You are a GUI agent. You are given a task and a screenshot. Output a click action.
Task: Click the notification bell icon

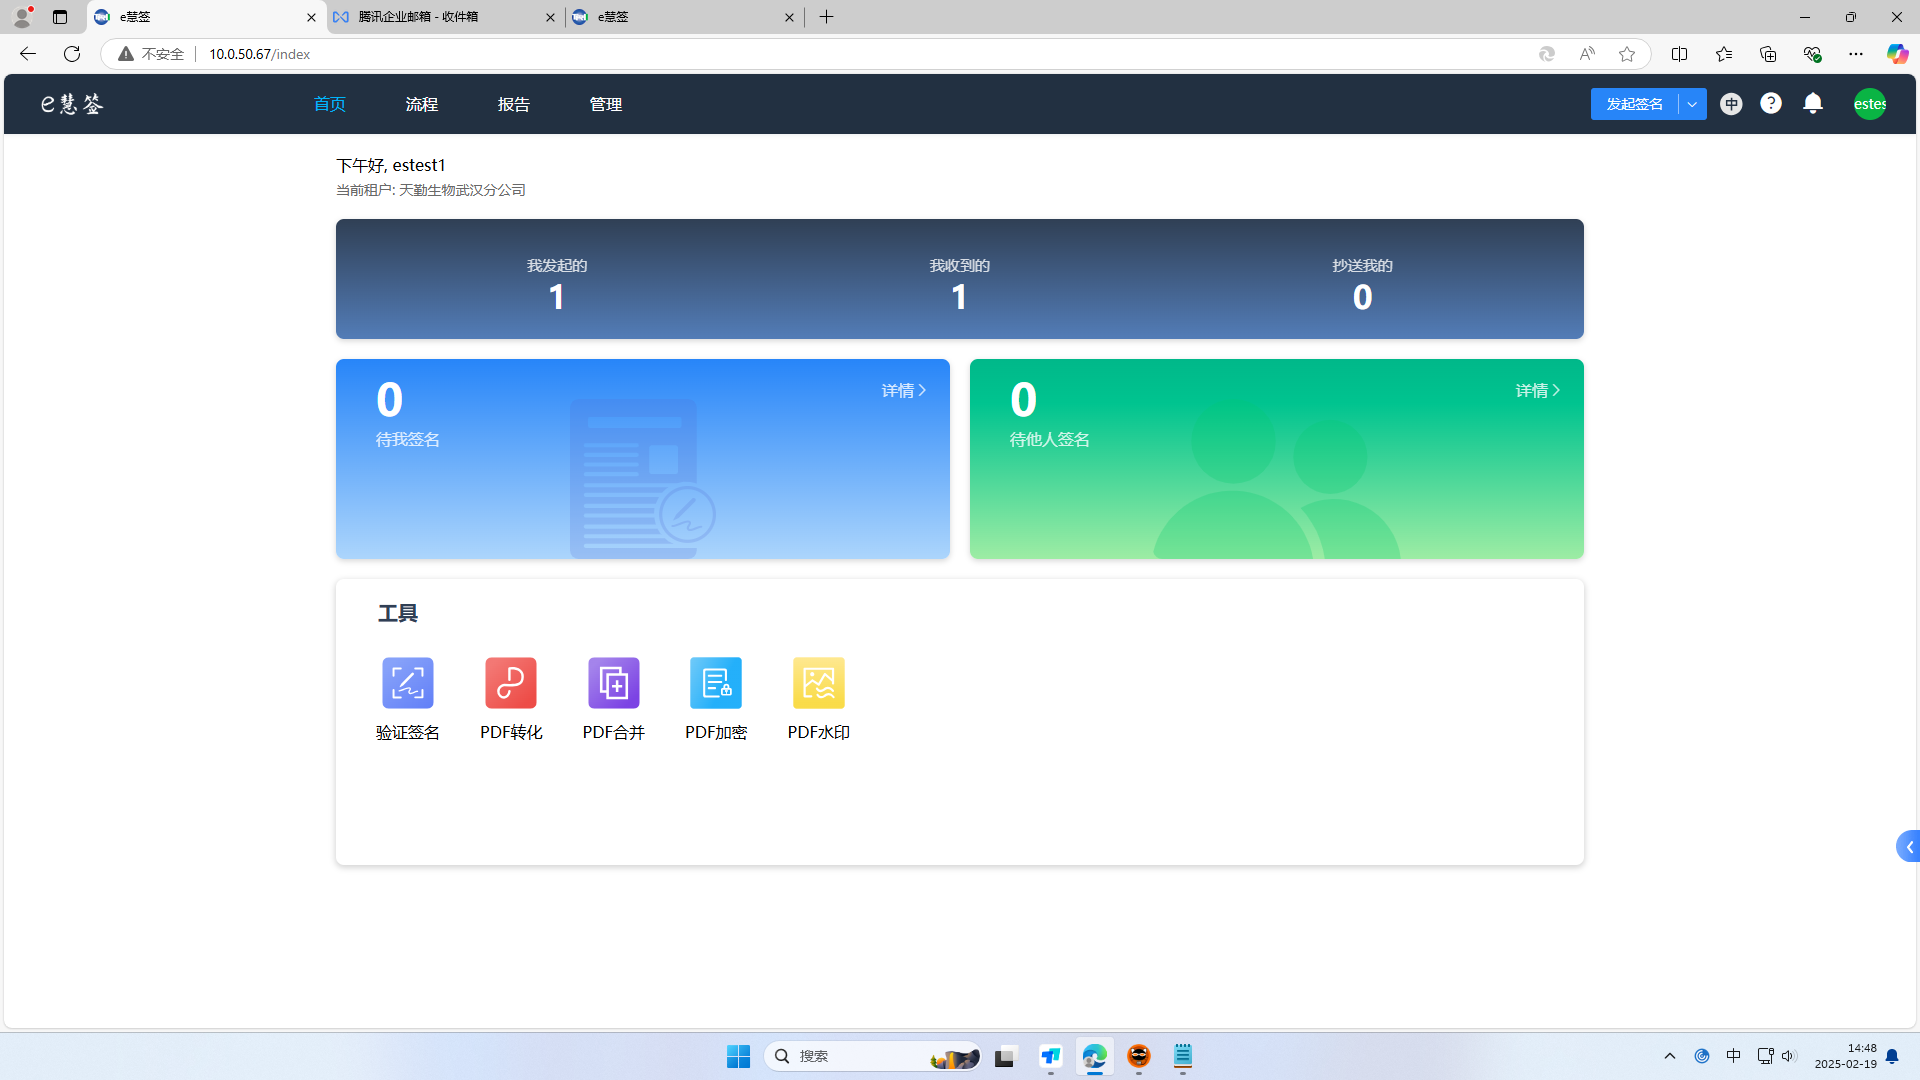[x=1812, y=103]
